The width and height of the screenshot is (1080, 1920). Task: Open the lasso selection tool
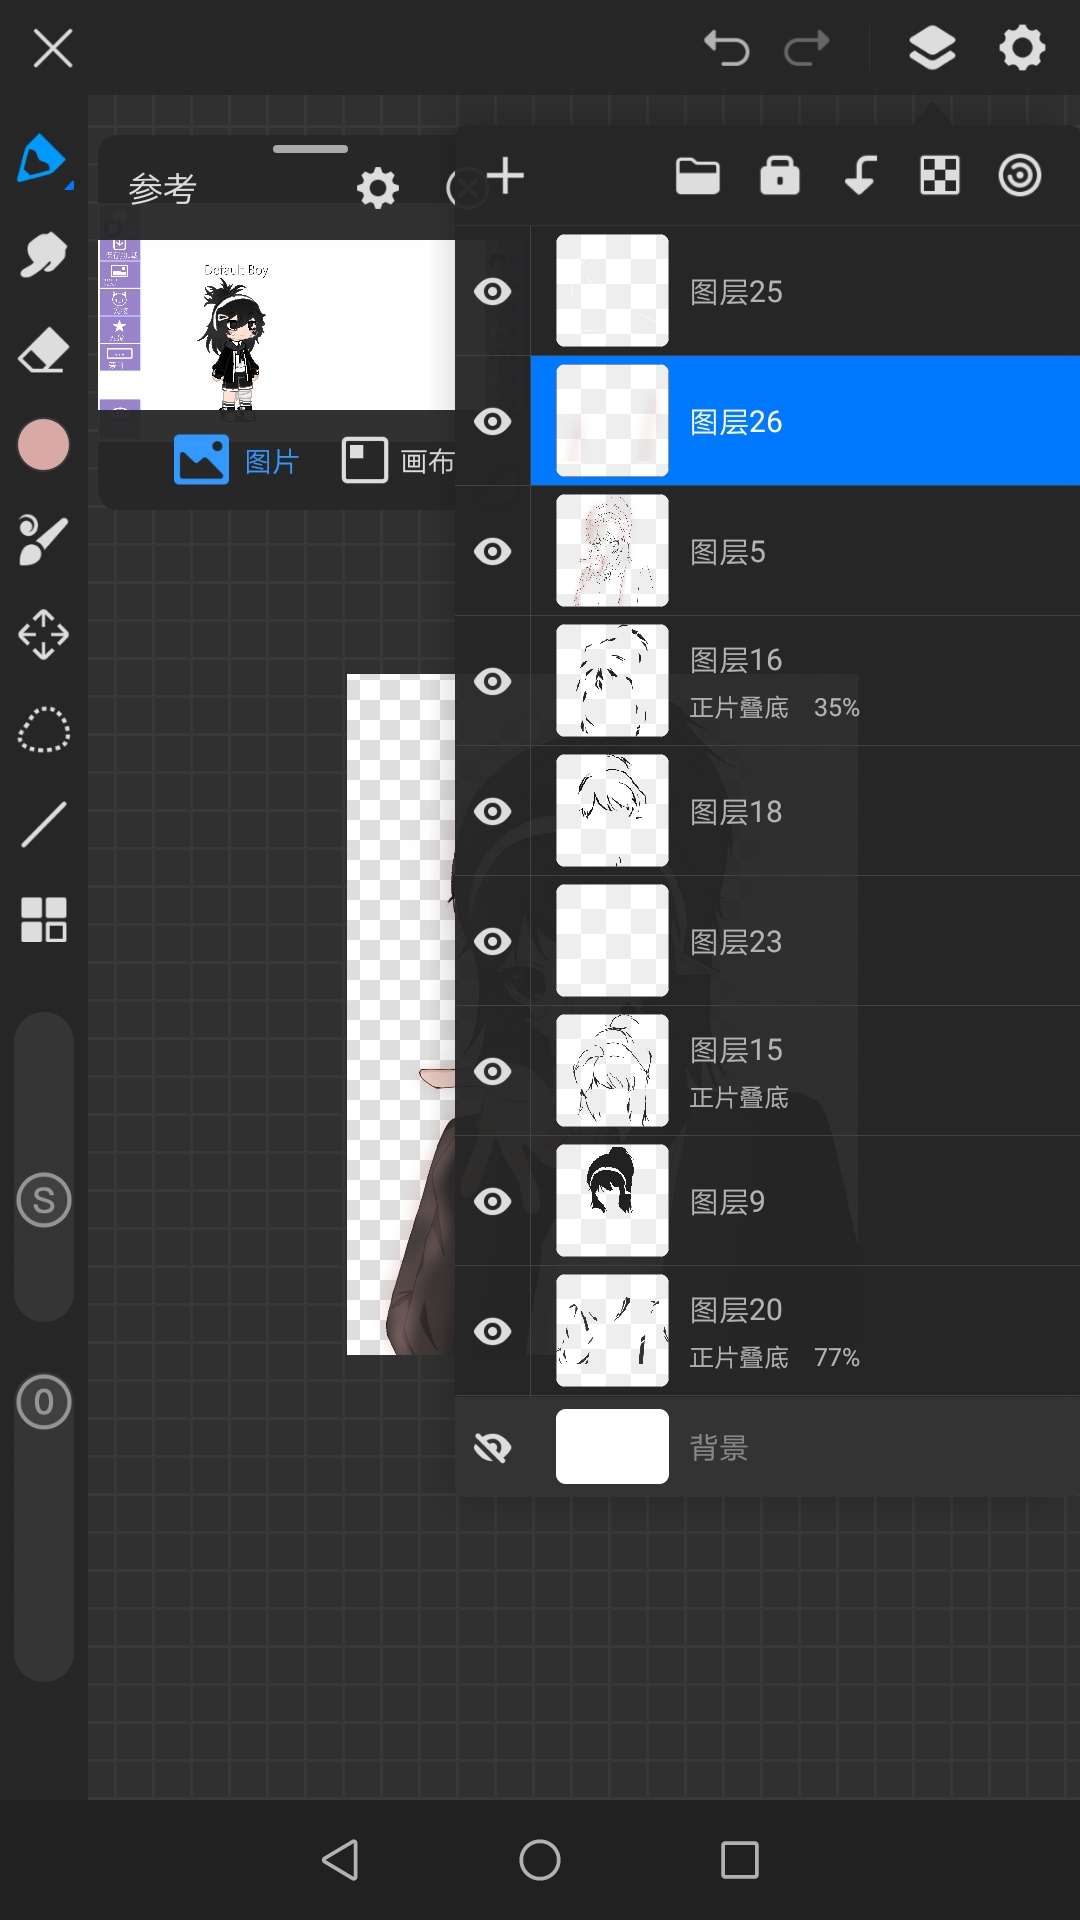pos(43,730)
